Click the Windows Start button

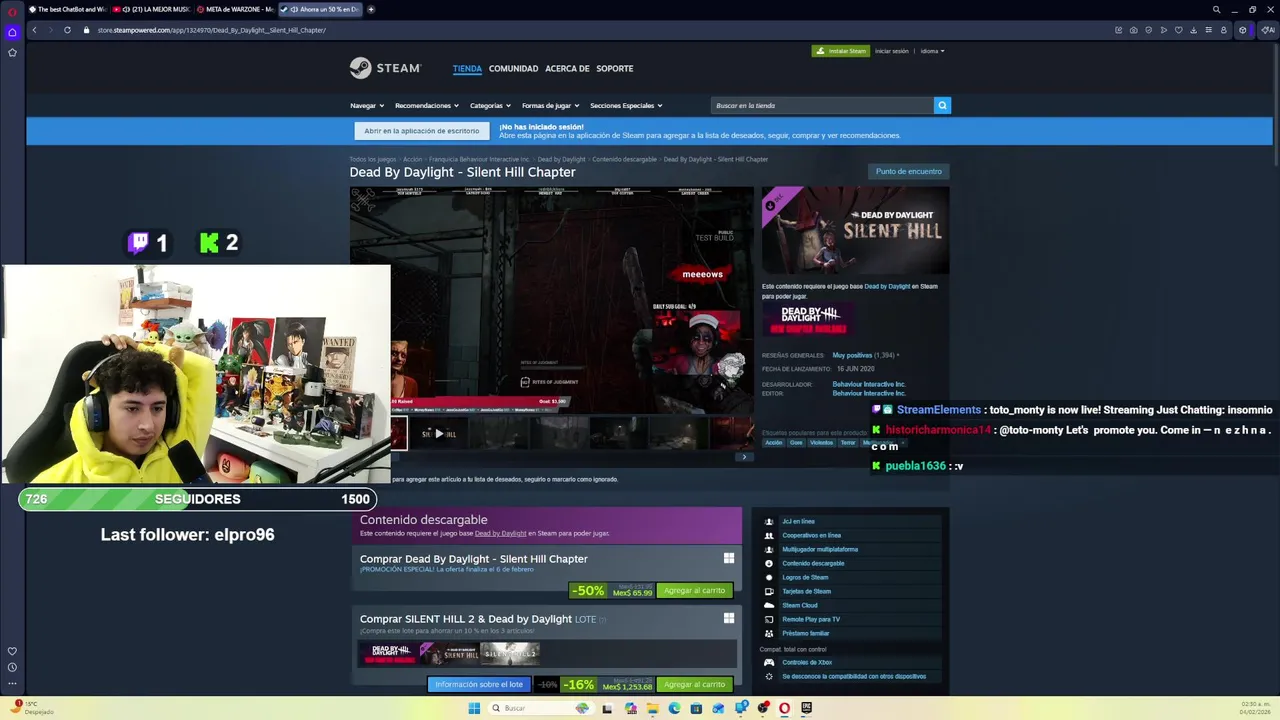click(474, 708)
